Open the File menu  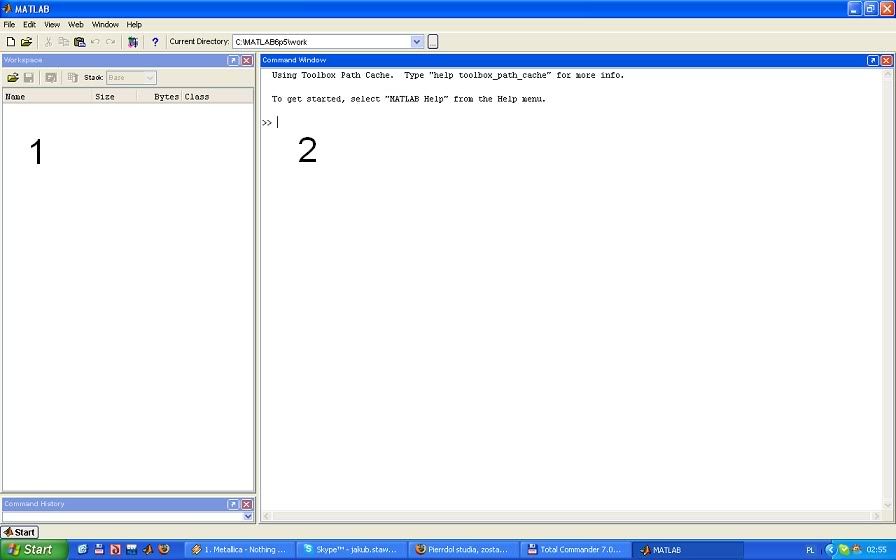pos(9,25)
